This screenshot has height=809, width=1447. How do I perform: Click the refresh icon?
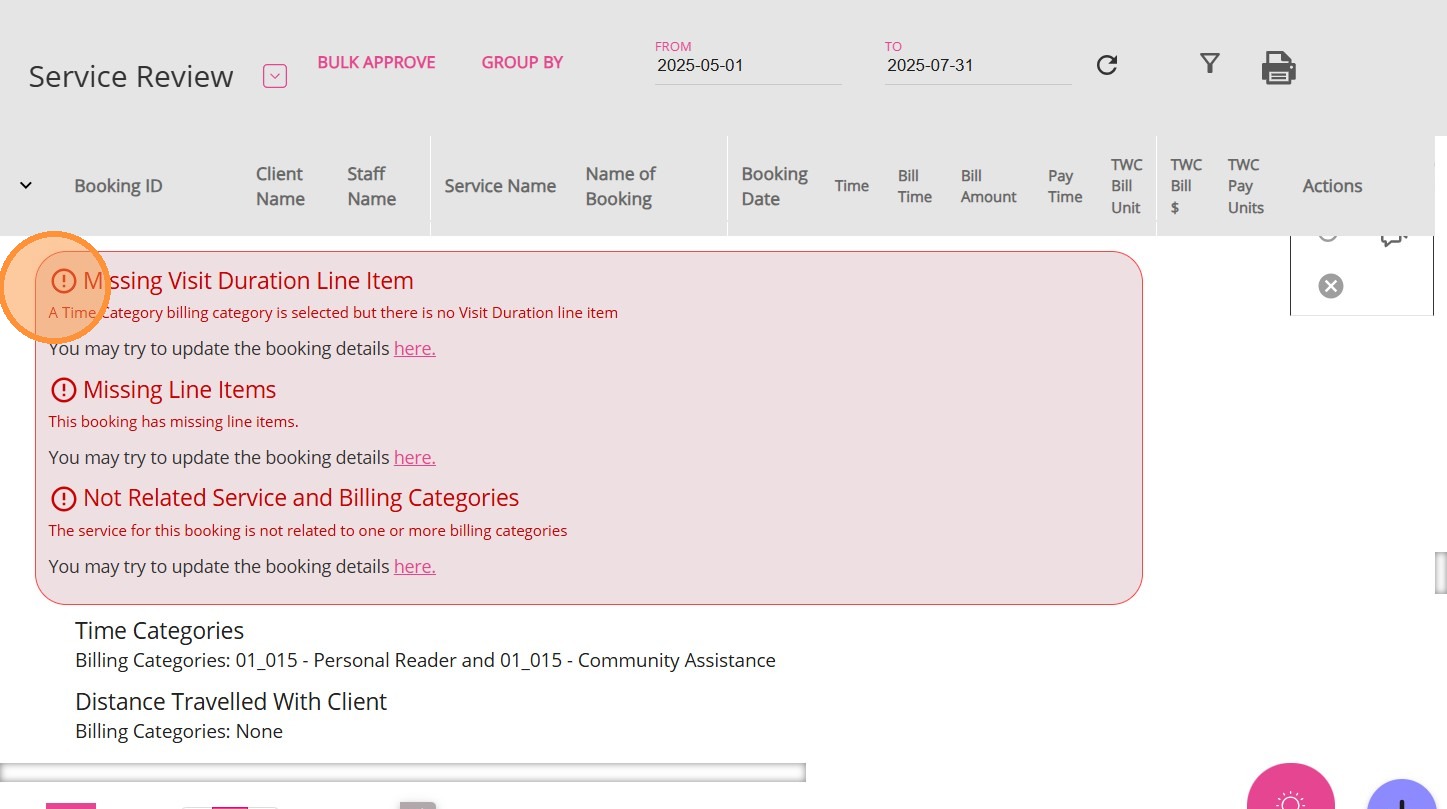click(x=1107, y=66)
